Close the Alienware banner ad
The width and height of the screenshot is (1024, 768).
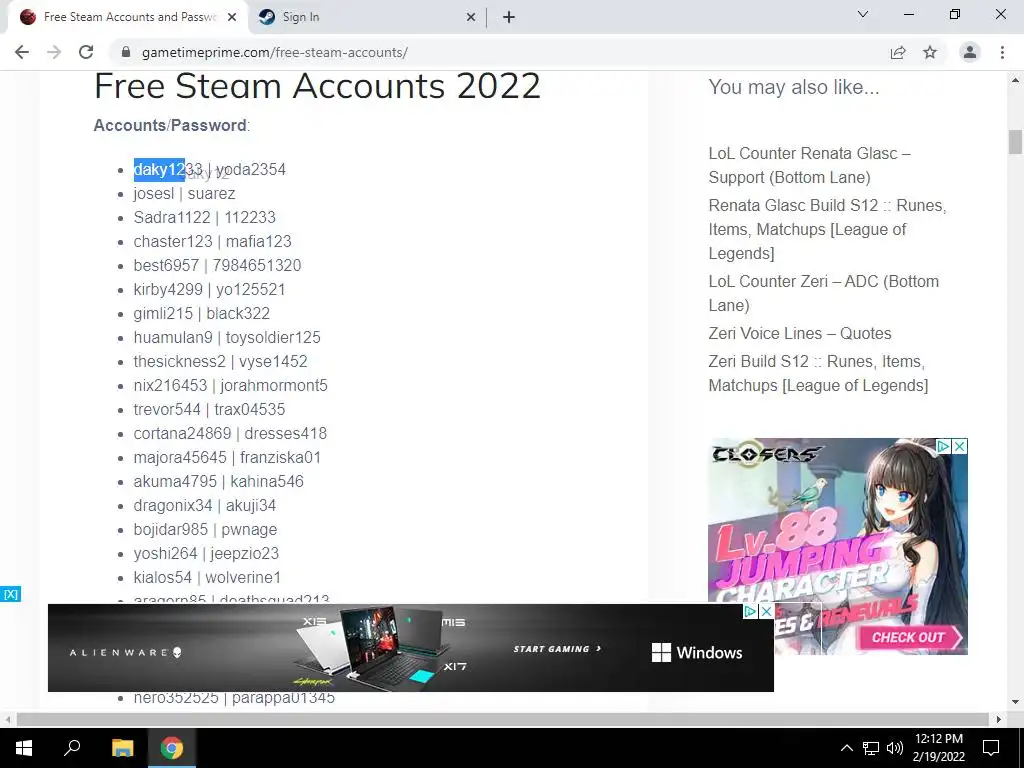coord(767,611)
